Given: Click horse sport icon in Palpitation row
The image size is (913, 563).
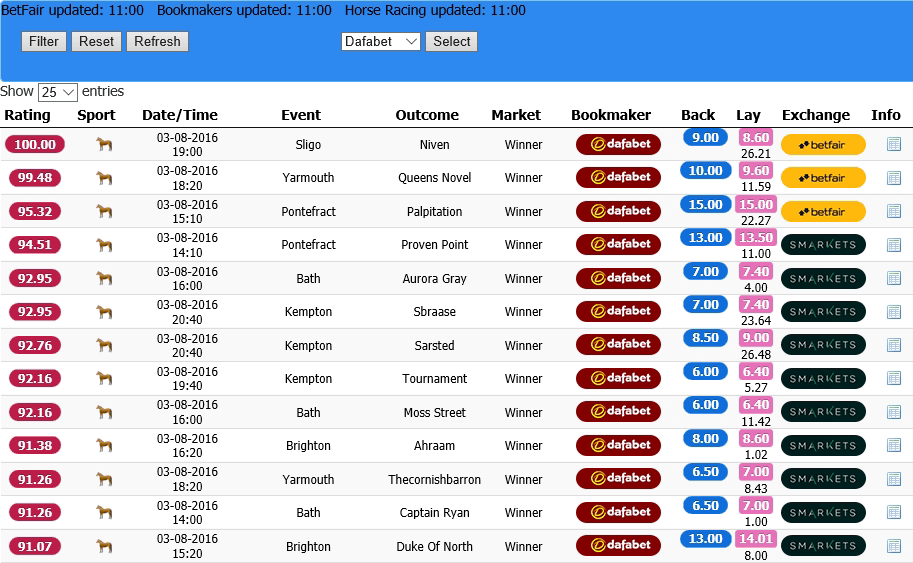Looking at the screenshot, I should [104, 211].
